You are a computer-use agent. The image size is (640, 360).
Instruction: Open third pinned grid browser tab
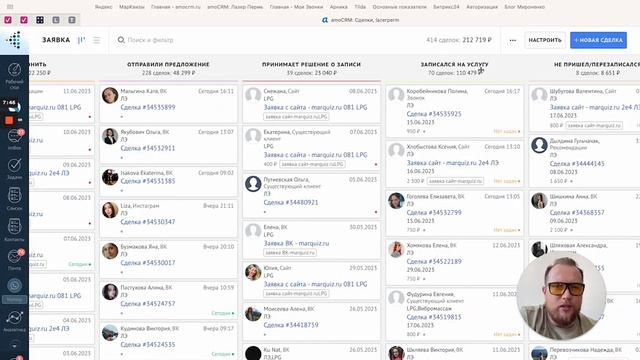(40, 20)
